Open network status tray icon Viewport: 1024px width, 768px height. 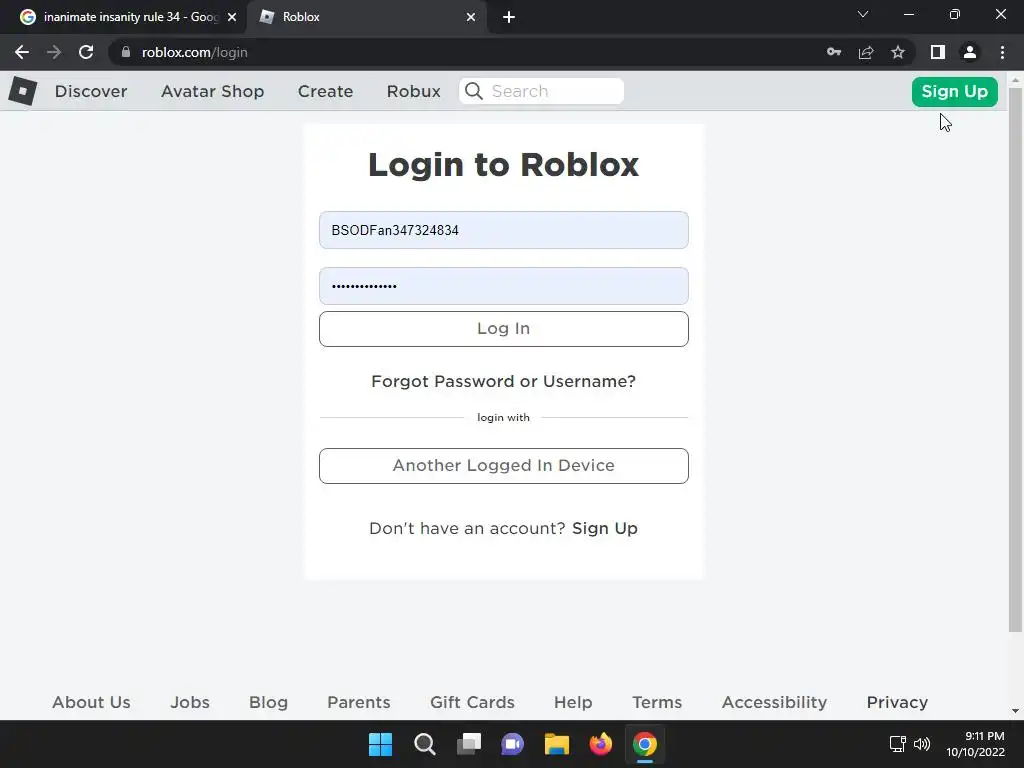(x=897, y=744)
